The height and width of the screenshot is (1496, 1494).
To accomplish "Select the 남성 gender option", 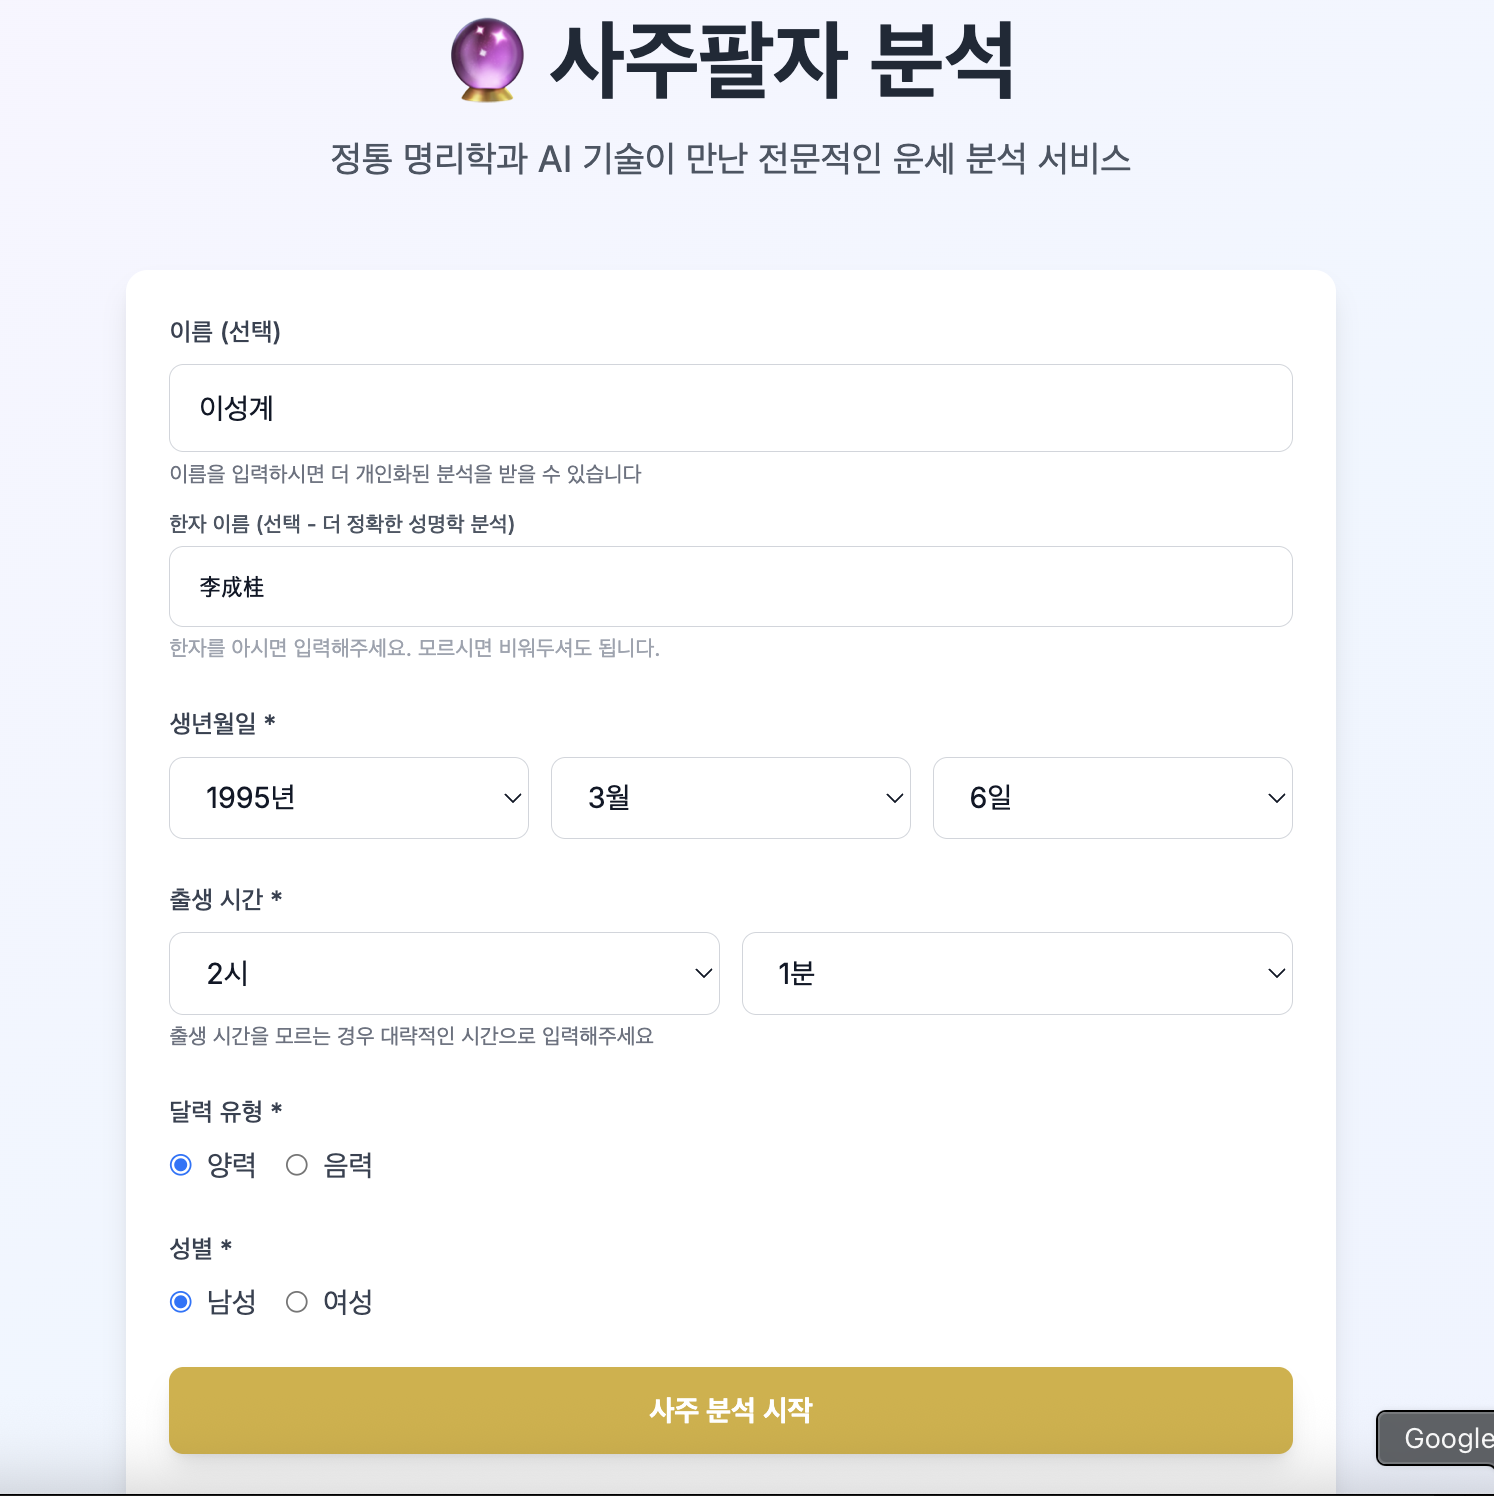I will (x=180, y=1301).
